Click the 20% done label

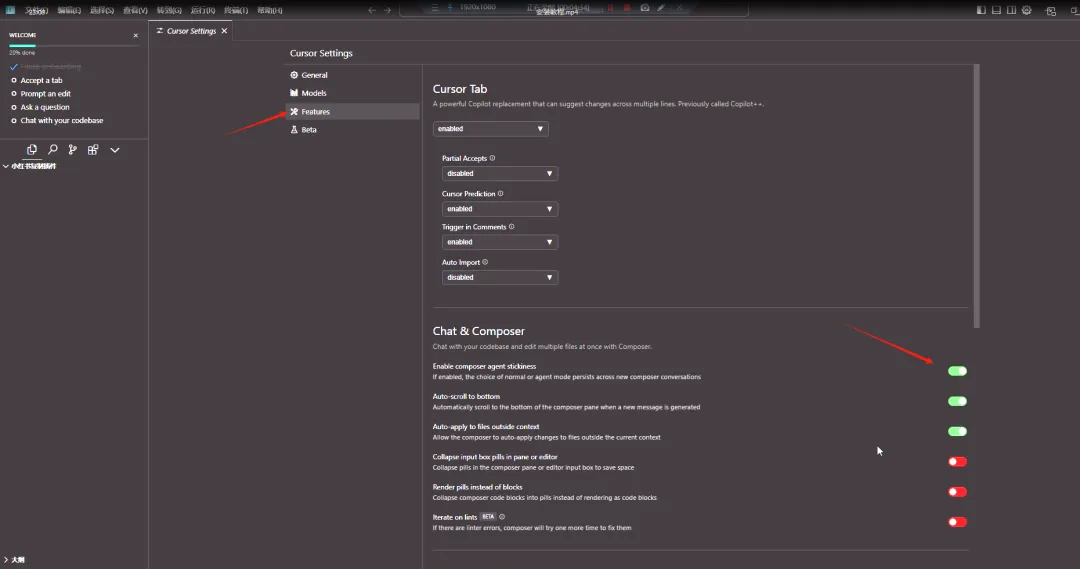point(22,53)
